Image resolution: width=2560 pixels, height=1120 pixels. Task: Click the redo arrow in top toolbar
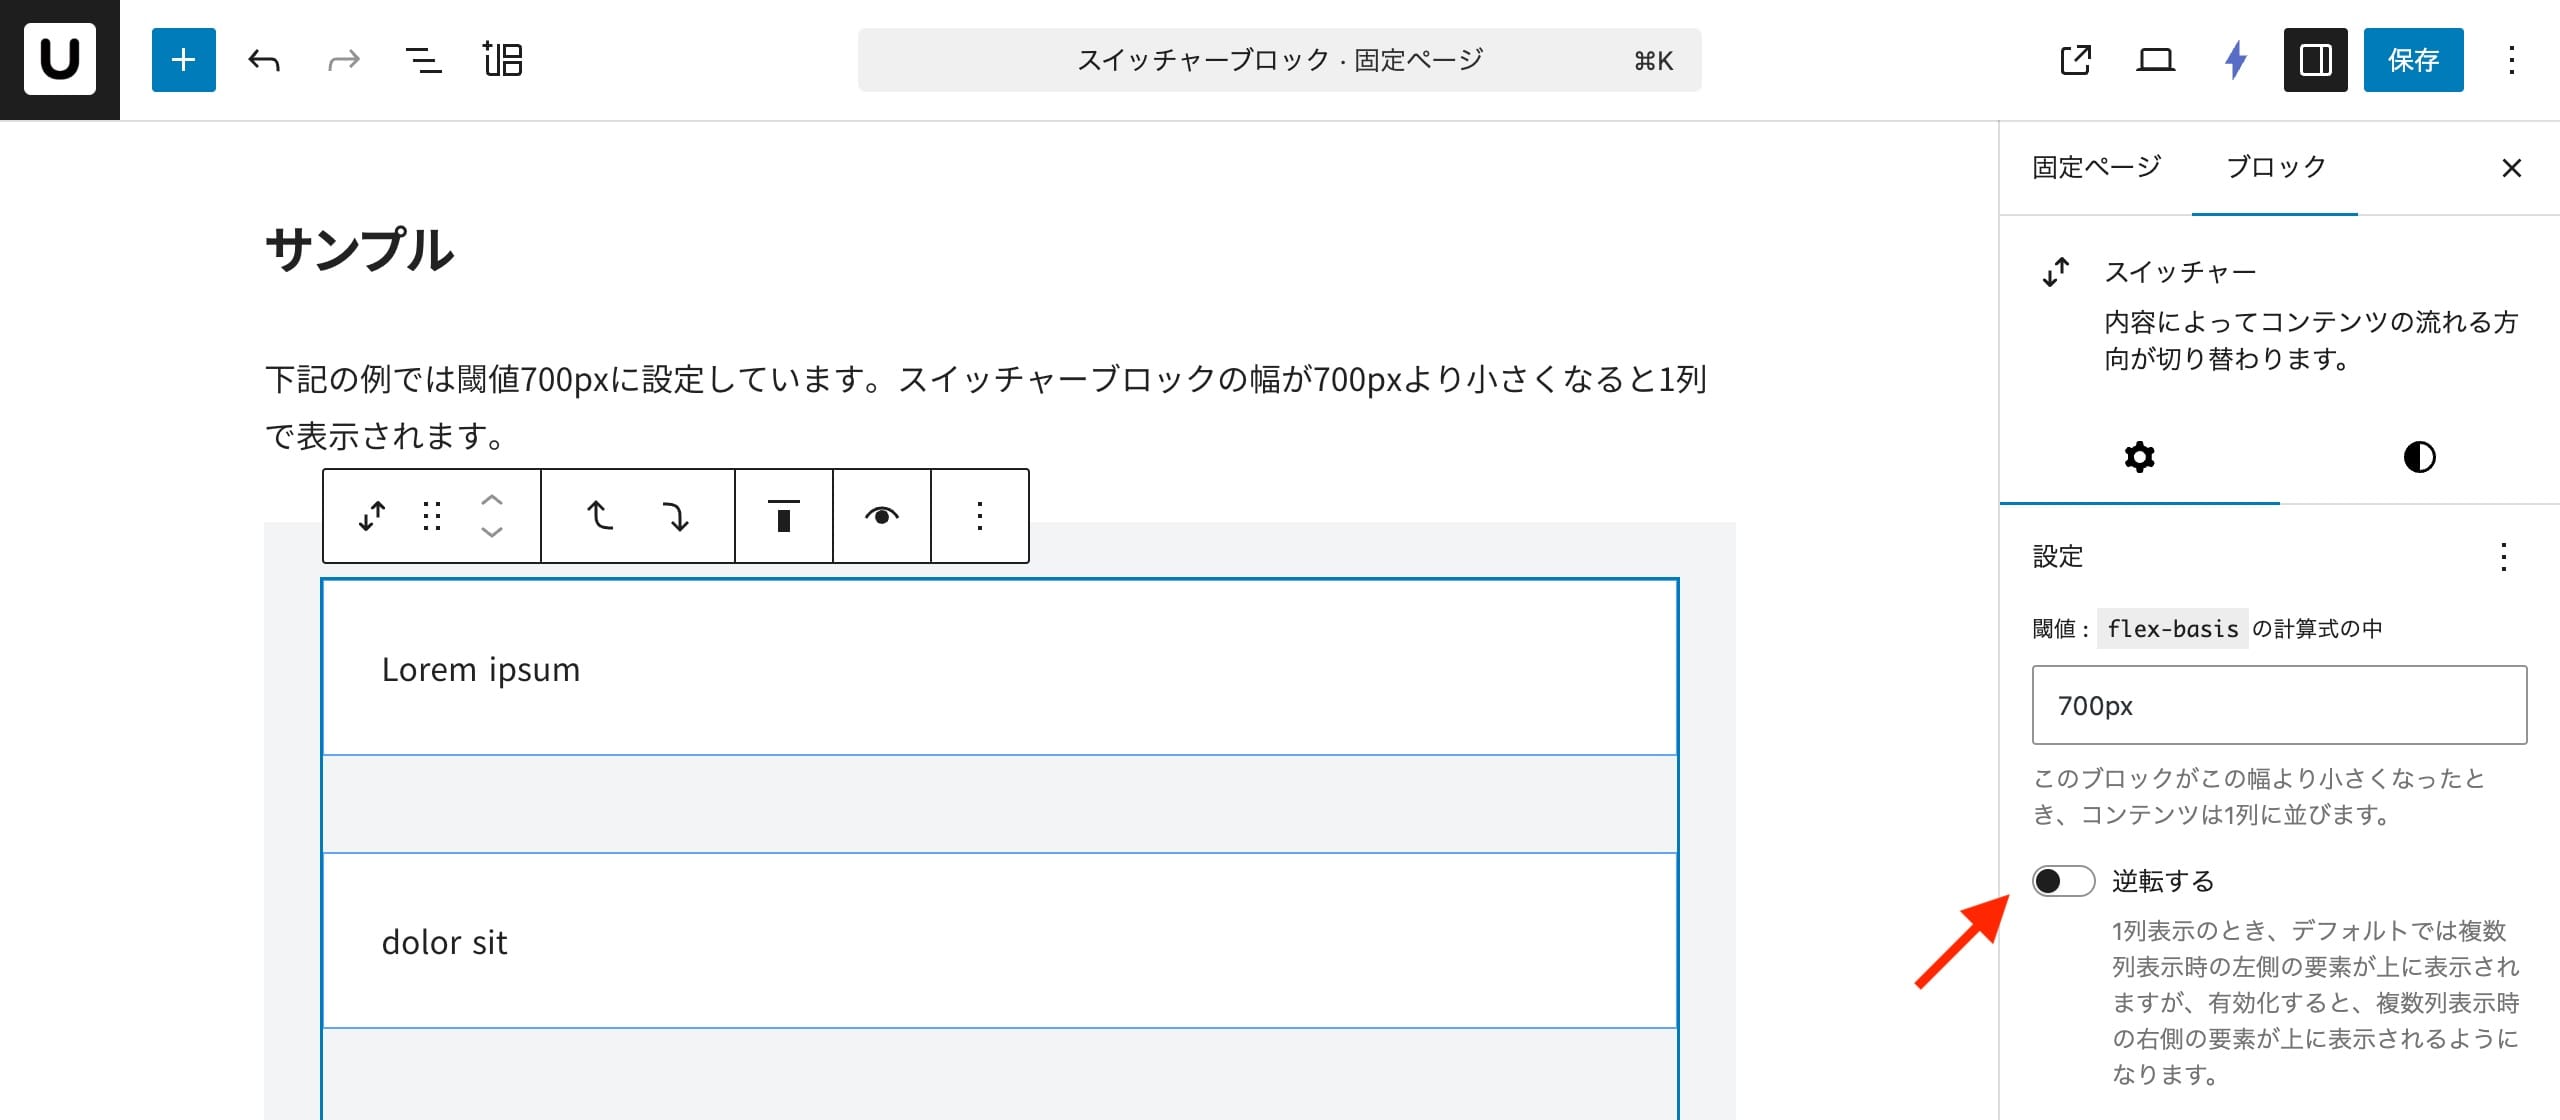coord(343,60)
